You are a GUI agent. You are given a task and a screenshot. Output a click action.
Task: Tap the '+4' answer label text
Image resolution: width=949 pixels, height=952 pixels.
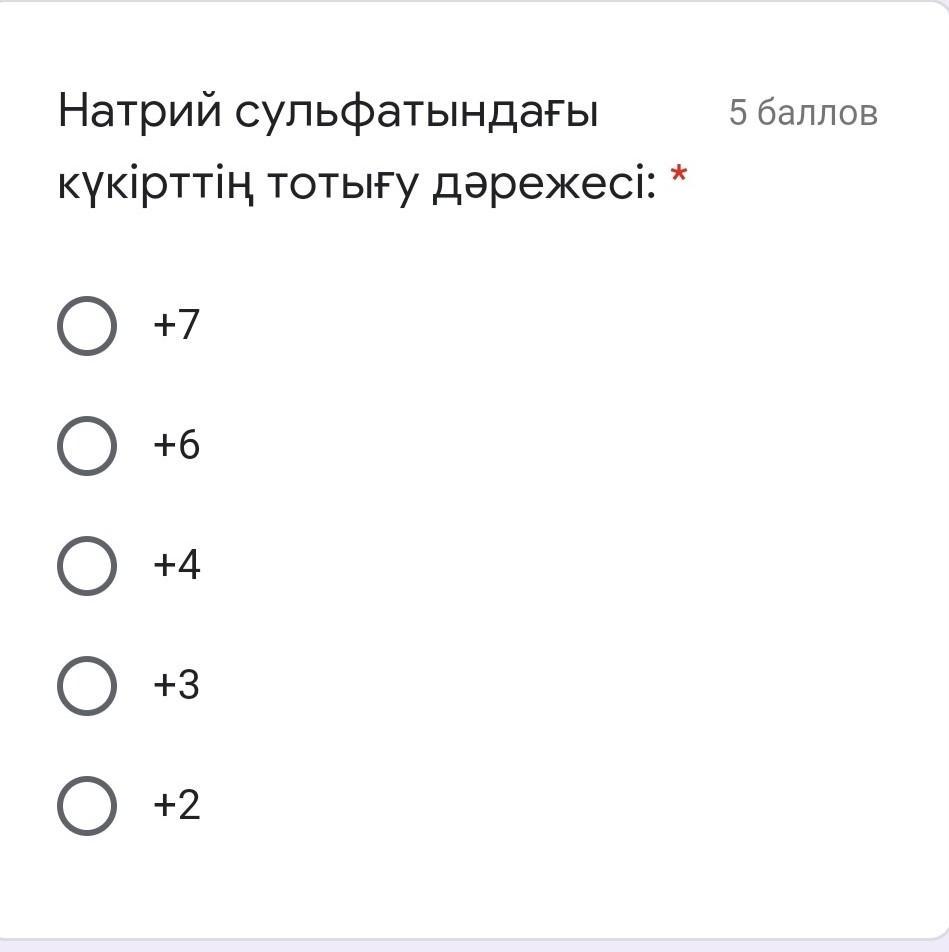(x=176, y=566)
